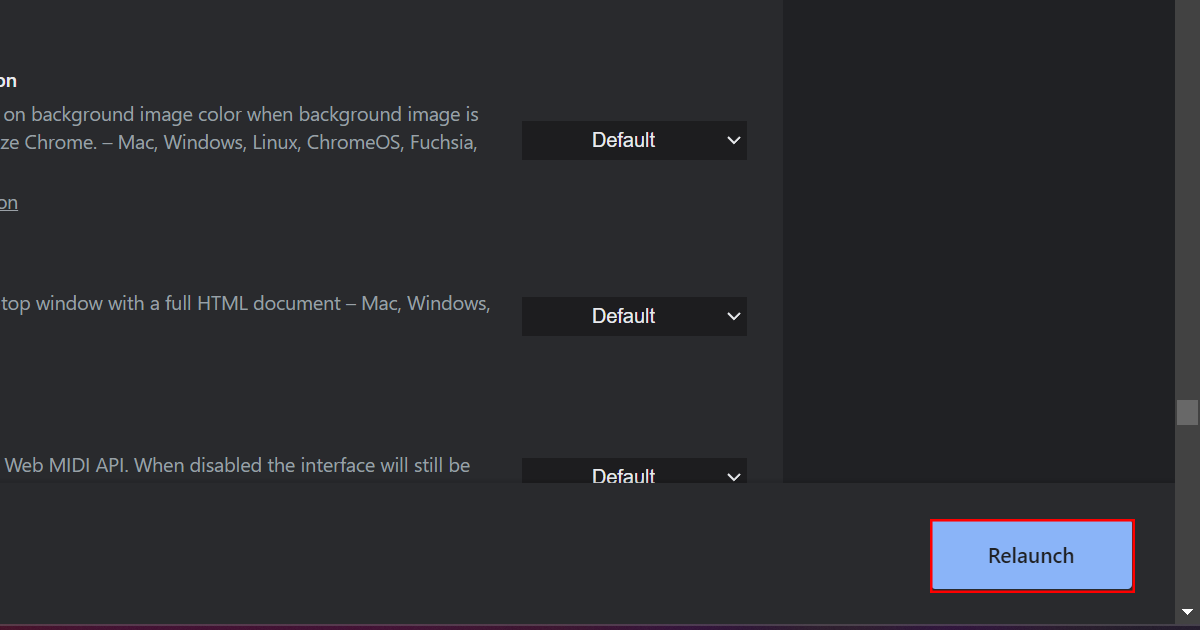This screenshot has height=630, width=1200.
Task: Click the bold flag title ending in "on"
Action: tap(8, 81)
